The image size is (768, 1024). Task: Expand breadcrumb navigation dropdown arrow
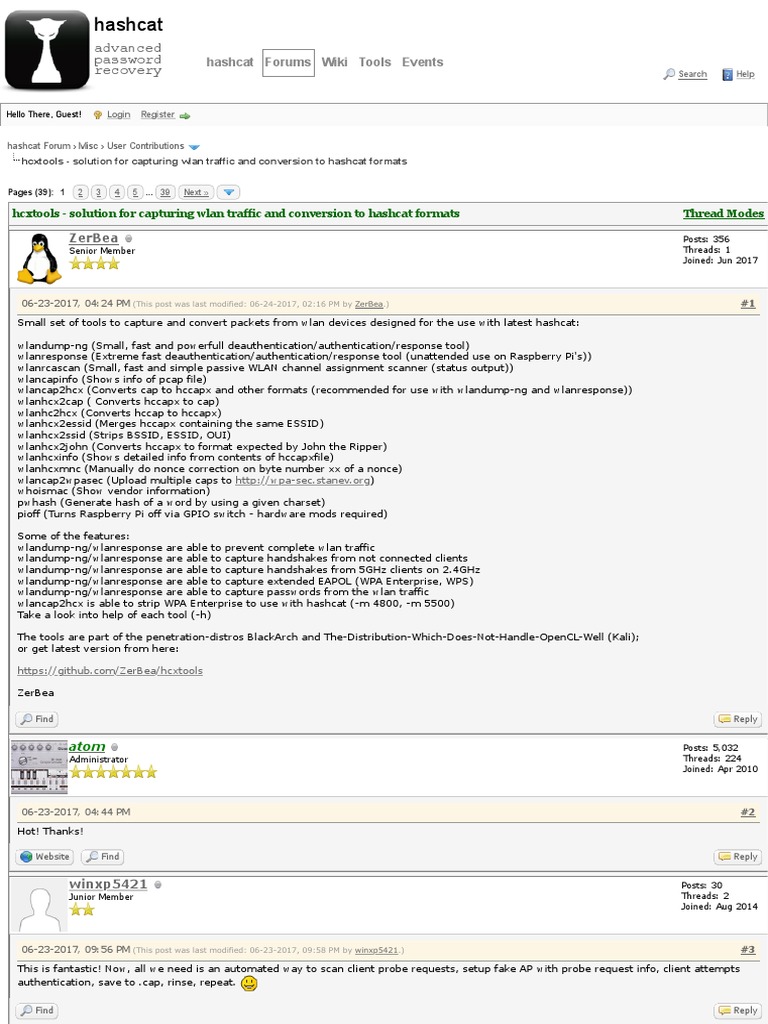[194, 147]
